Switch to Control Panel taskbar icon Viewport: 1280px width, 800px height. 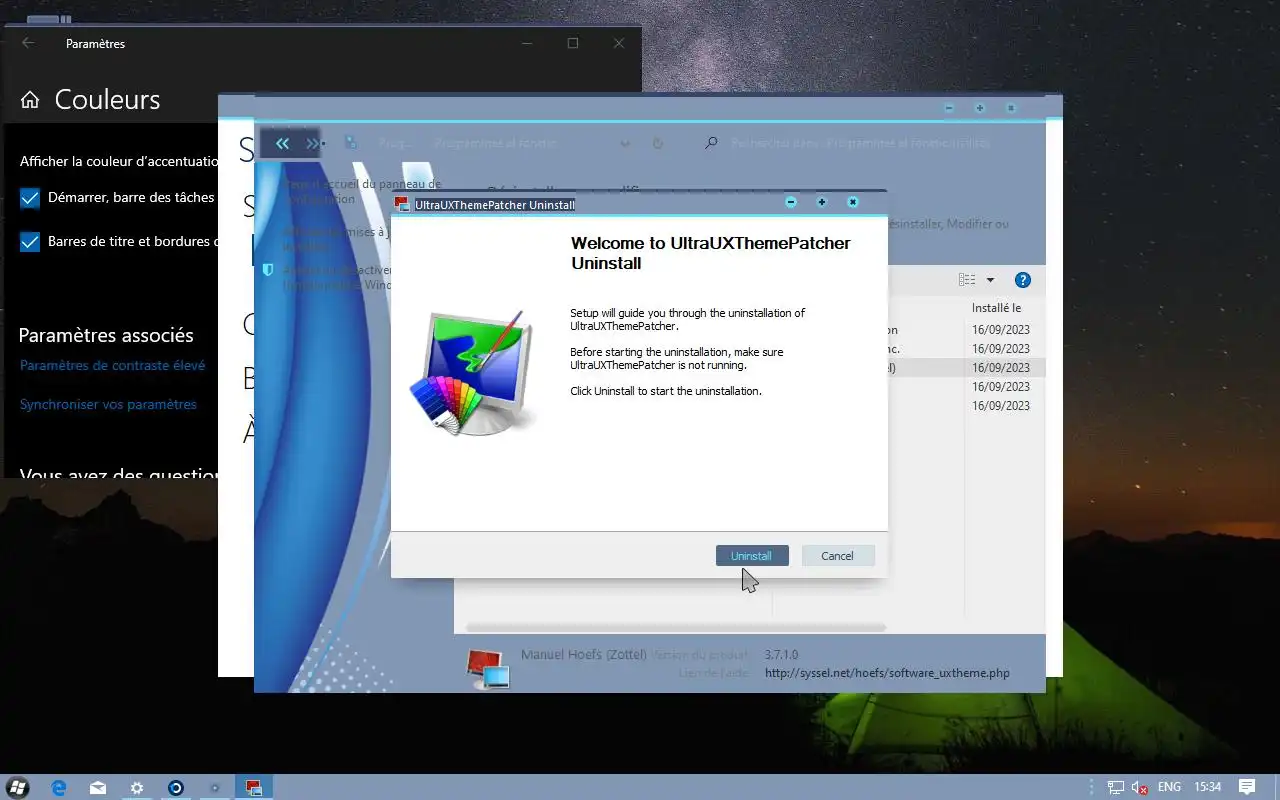[215, 787]
